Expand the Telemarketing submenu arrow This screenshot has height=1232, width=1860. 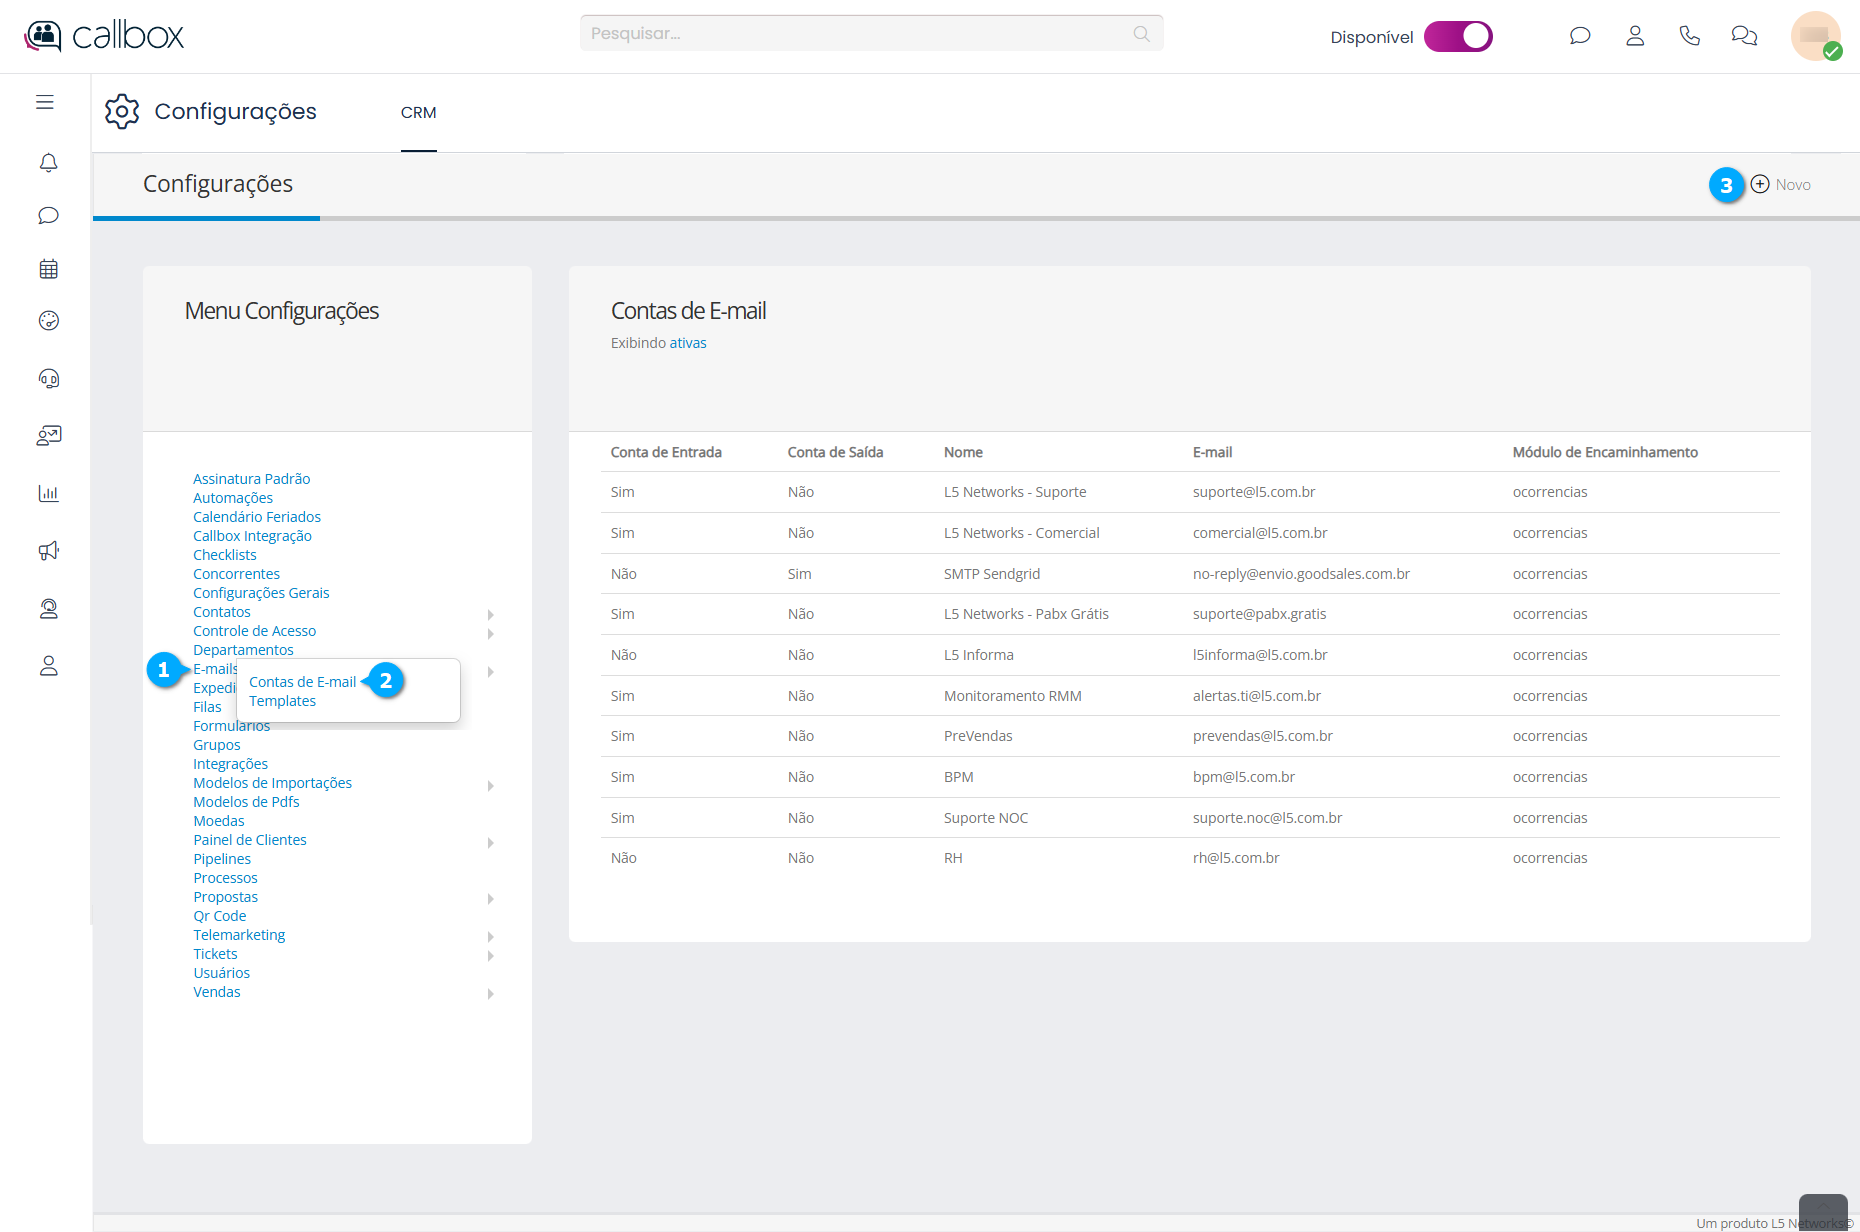[x=491, y=937]
